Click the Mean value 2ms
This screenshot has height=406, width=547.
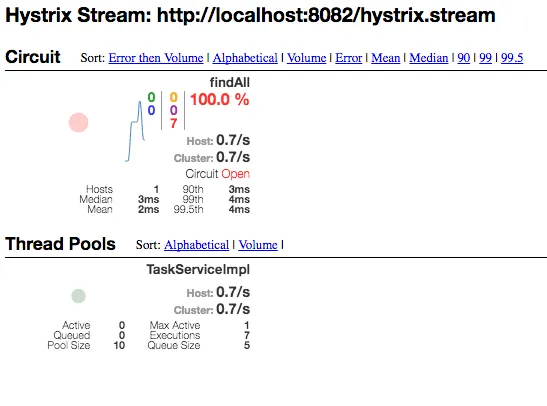(x=148, y=210)
